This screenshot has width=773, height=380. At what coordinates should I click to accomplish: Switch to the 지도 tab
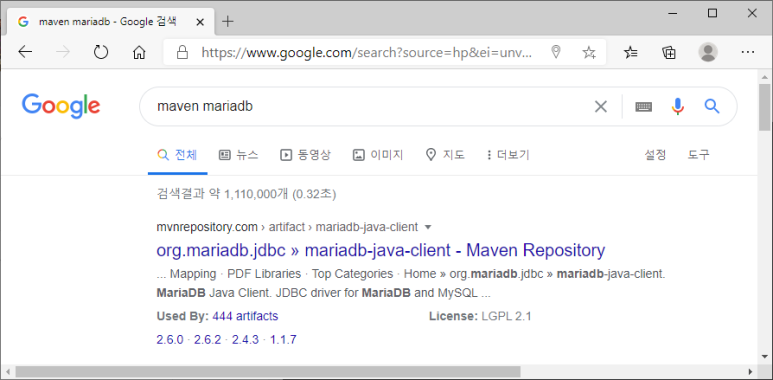pos(445,155)
